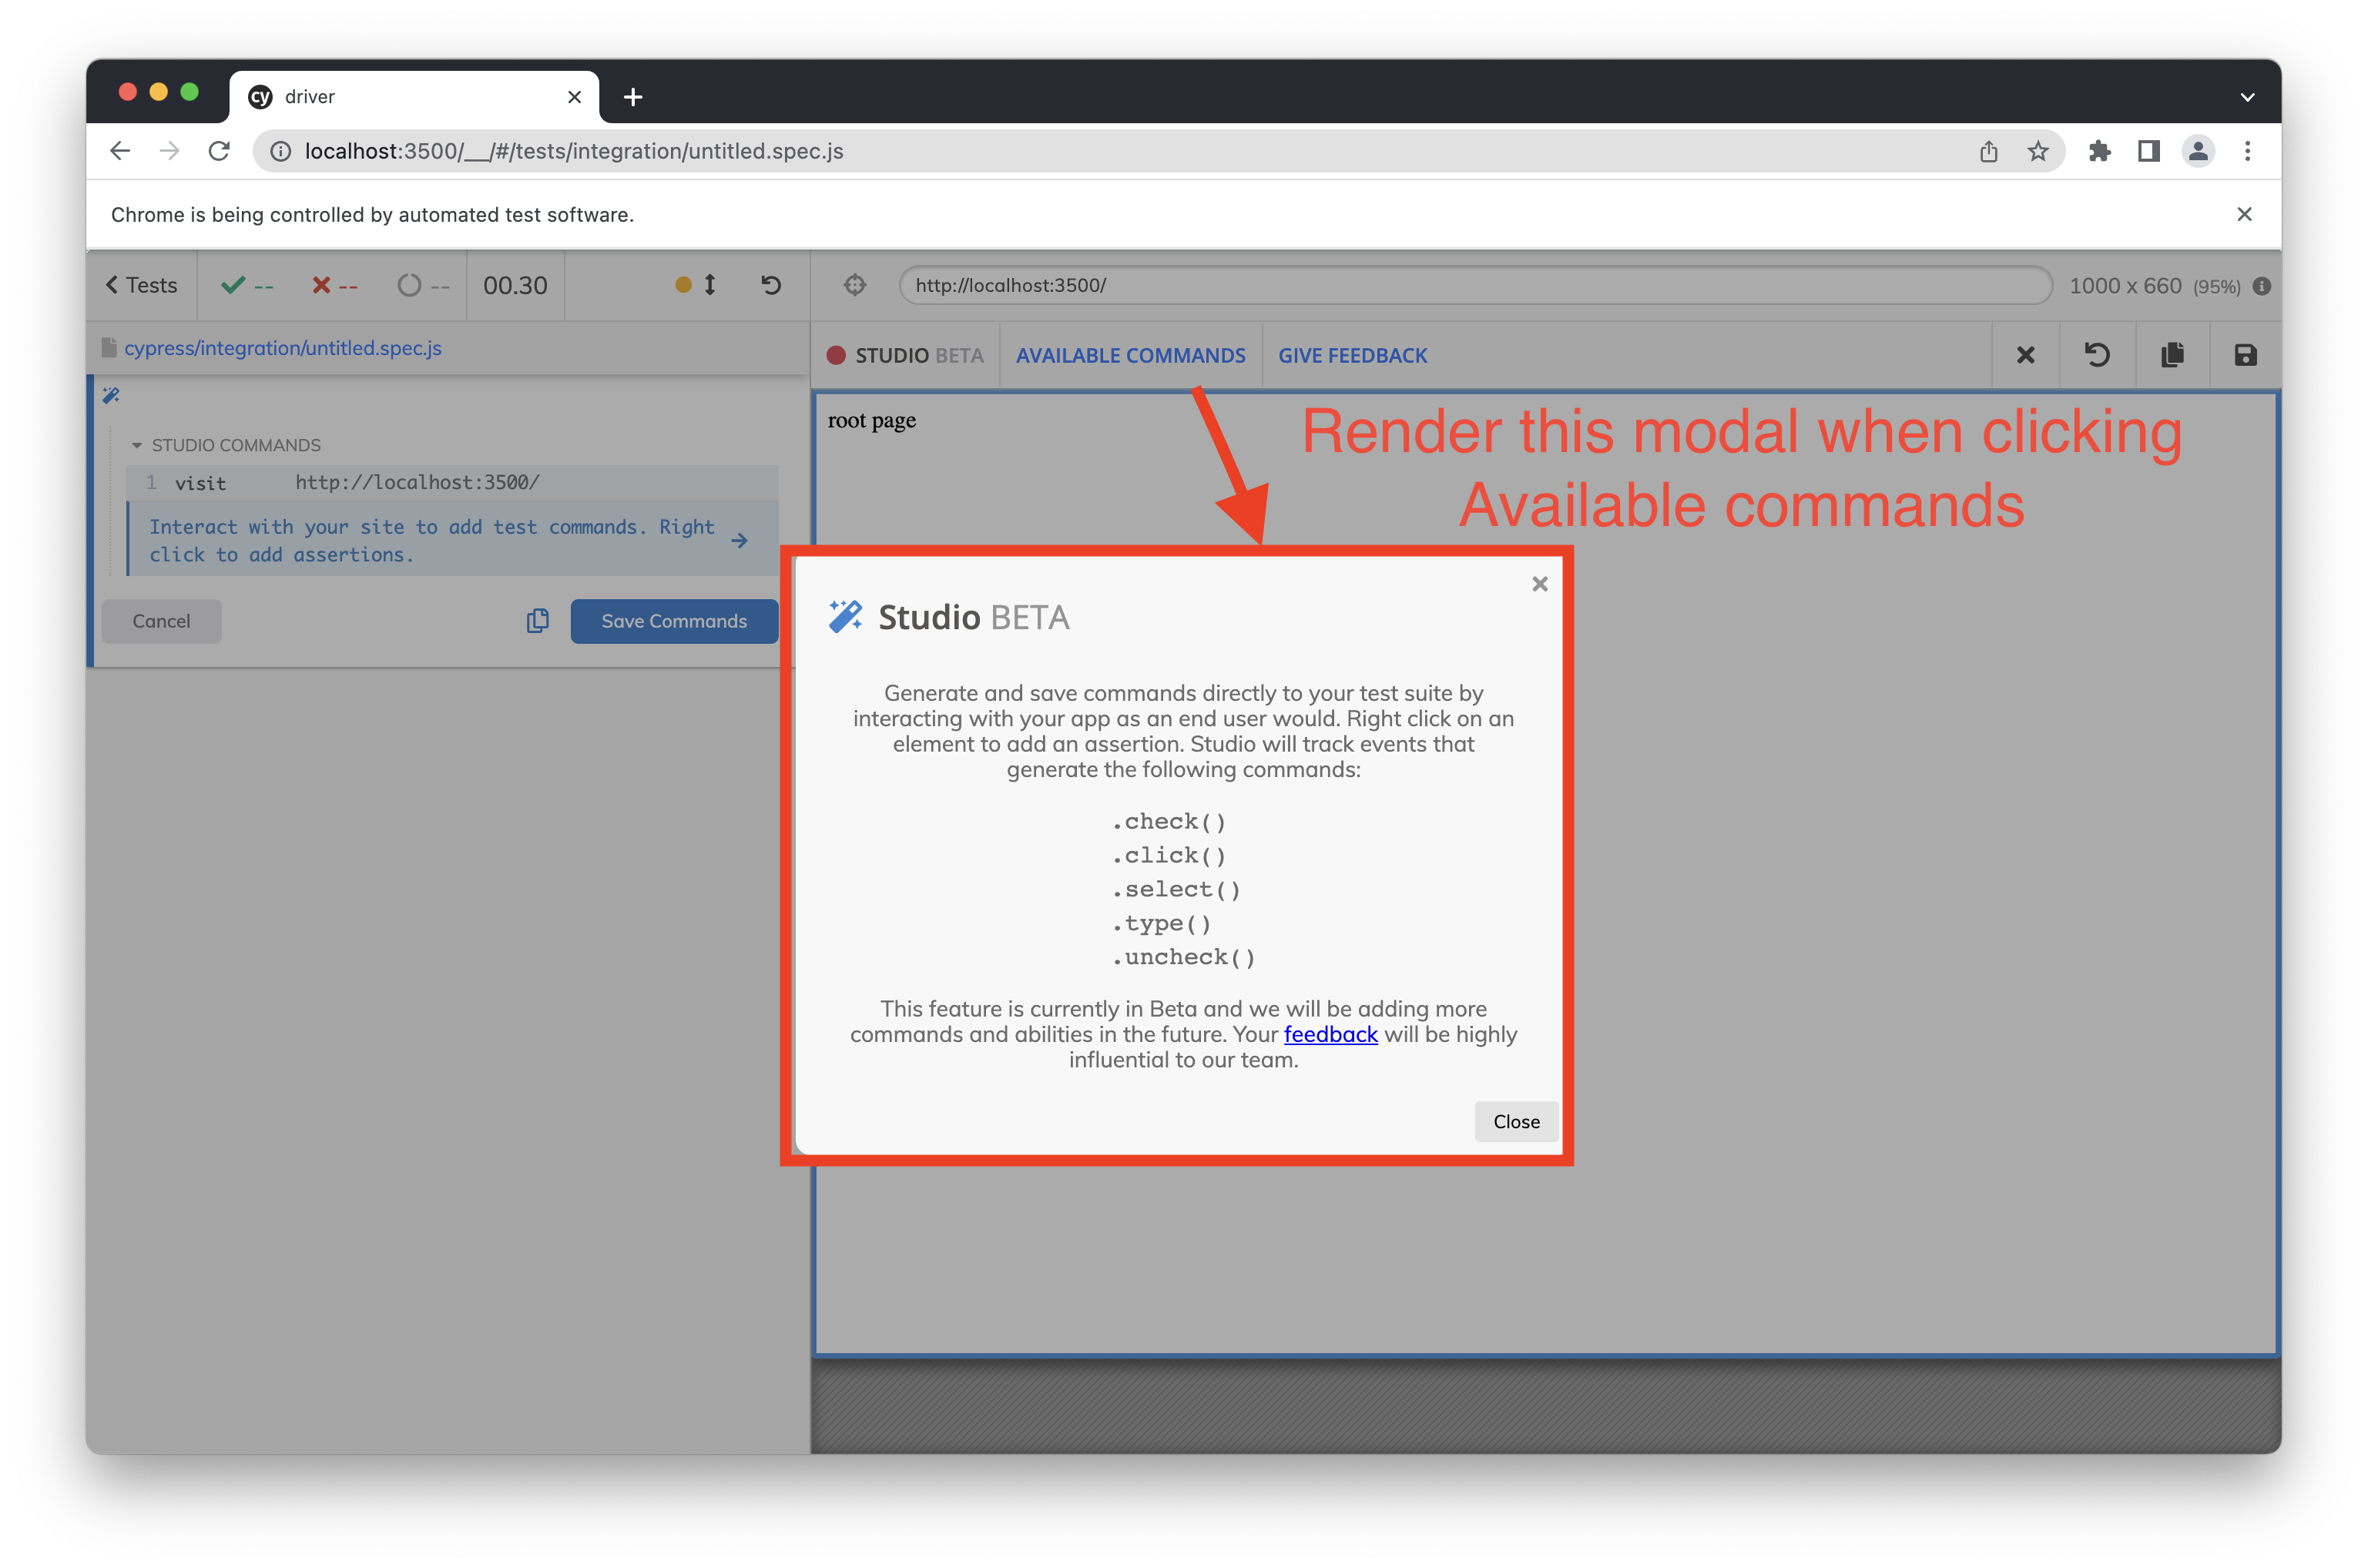Copy commands via the icon next to Save Commands
Viewport: 2368px width, 1568px height.
pyautogui.click(x=538, y=621)
